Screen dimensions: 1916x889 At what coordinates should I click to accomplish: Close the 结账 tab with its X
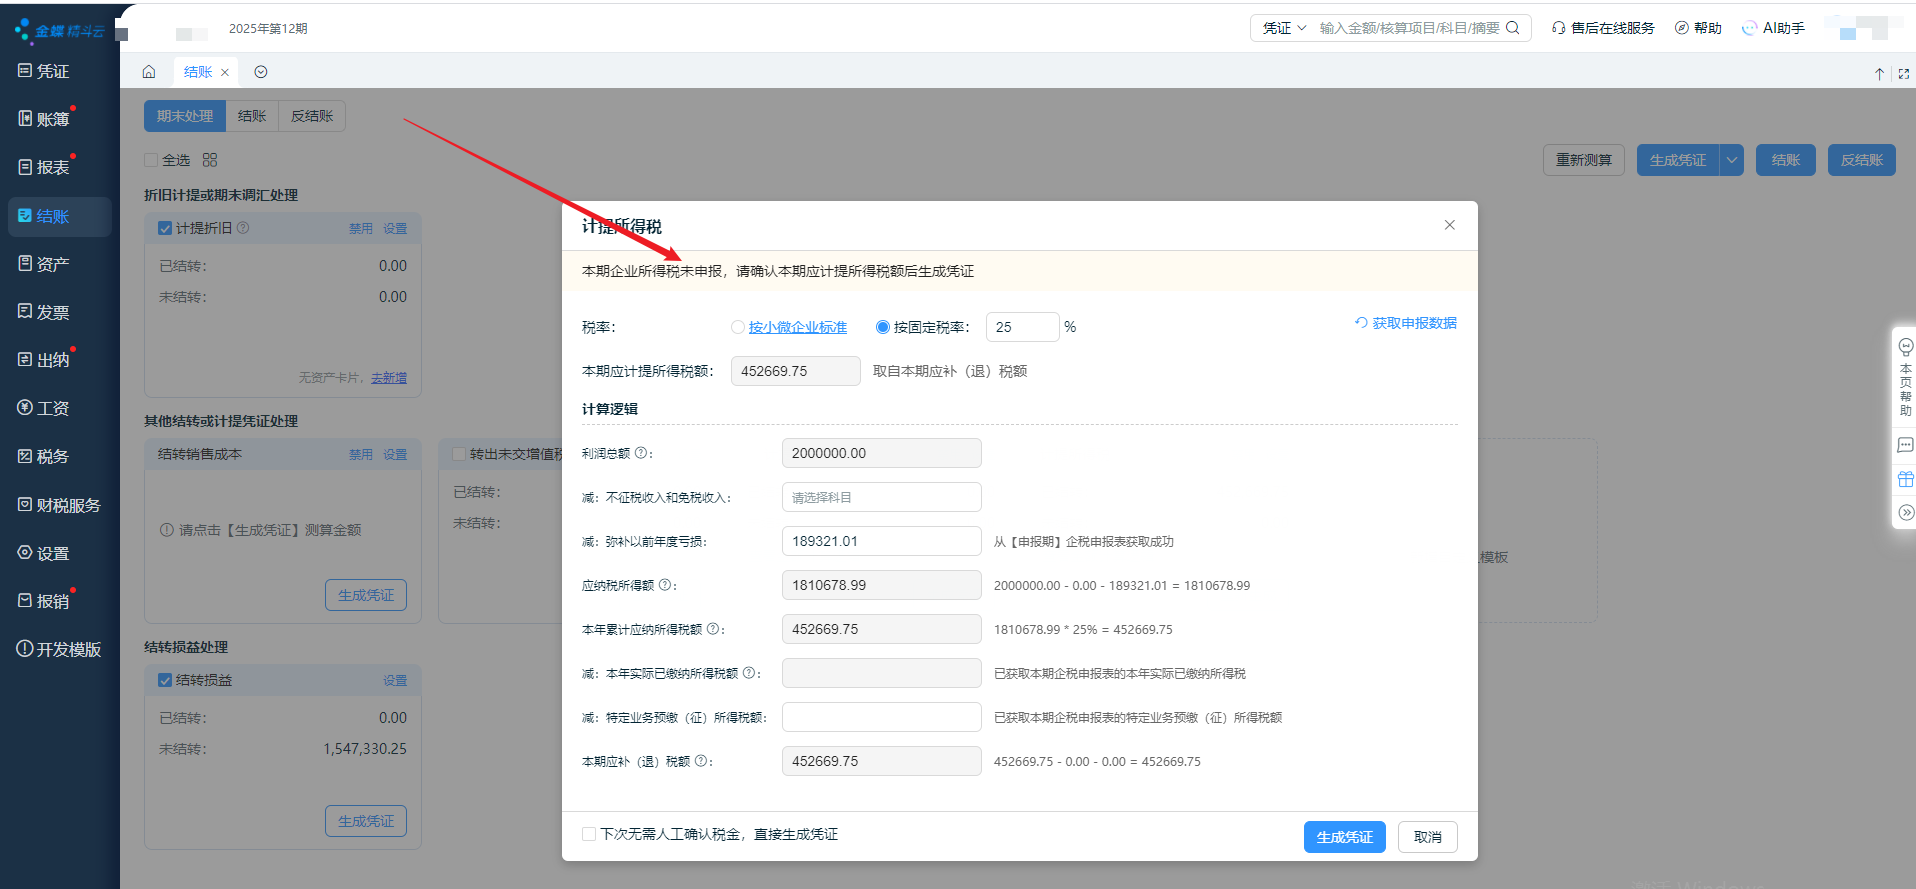coord(225,72)
